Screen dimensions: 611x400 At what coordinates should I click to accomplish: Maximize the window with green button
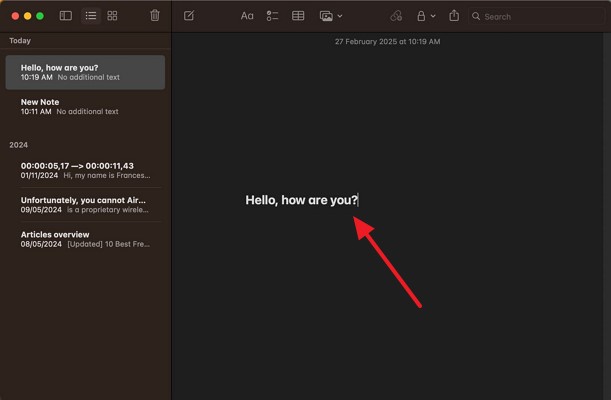(x=40, y=16)
